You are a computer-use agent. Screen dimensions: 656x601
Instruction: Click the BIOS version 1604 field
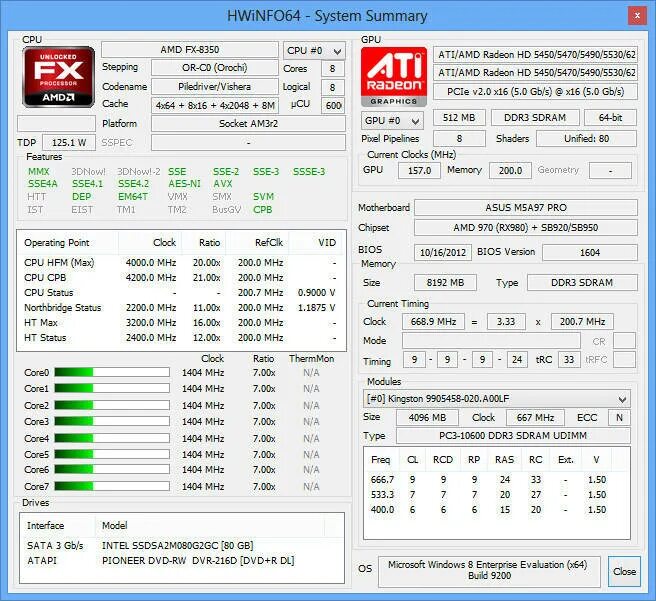[590, 253]
